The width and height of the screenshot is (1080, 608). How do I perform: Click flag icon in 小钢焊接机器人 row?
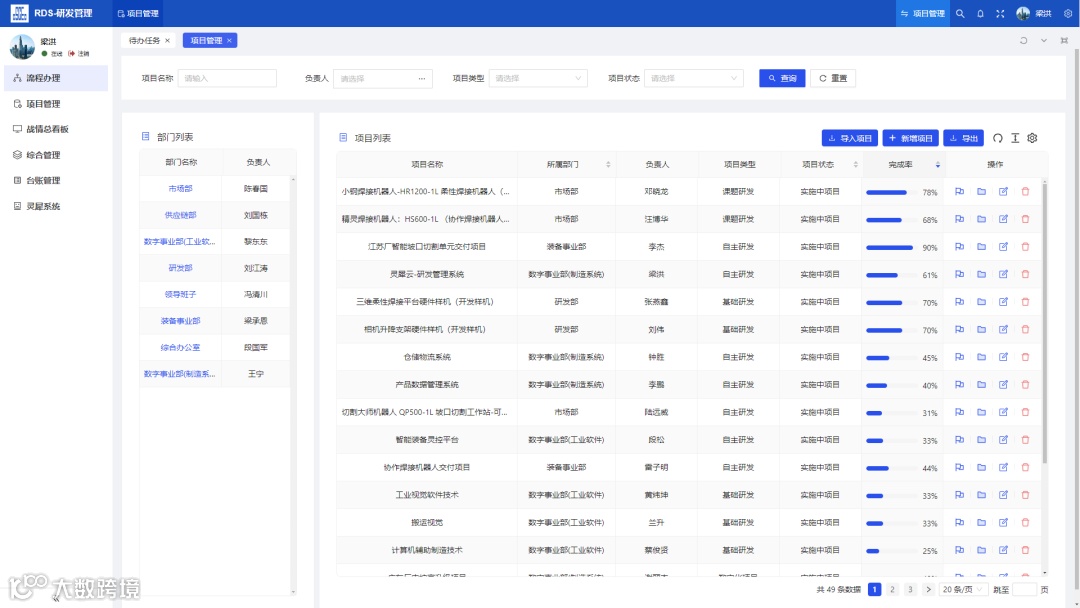(x=959, y=191)
